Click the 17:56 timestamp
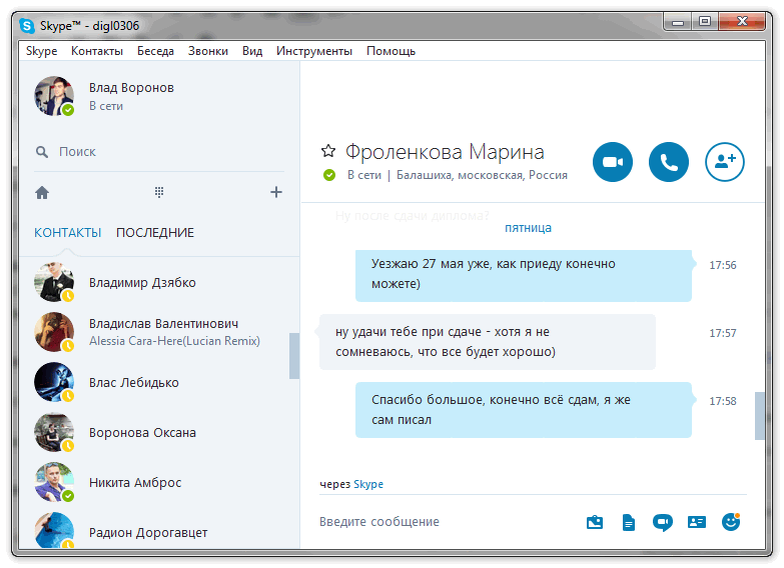Screen dimensions: 784x568 click(722, 265)
